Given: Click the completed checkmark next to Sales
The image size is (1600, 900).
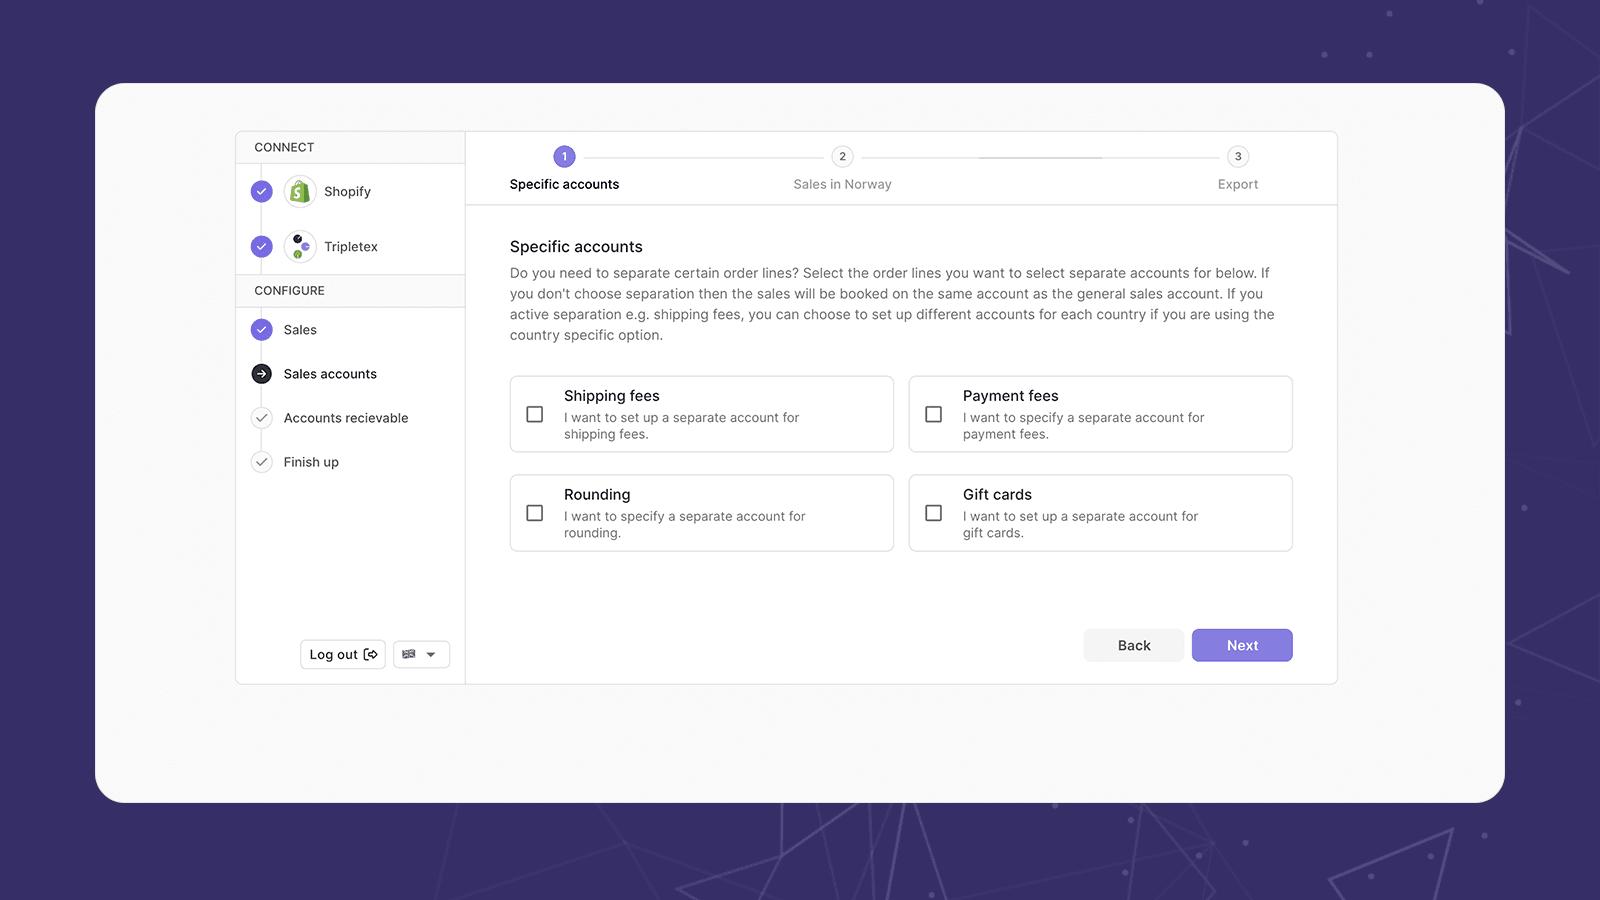Looking at the screenshot, I should tap(262, 330).
